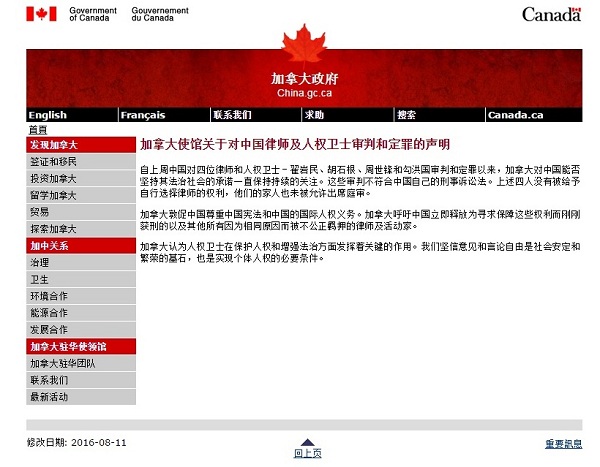This screenshot has width=600, height=467.
Task: Open the 搜索 search menu item
Action: (406, 115)
